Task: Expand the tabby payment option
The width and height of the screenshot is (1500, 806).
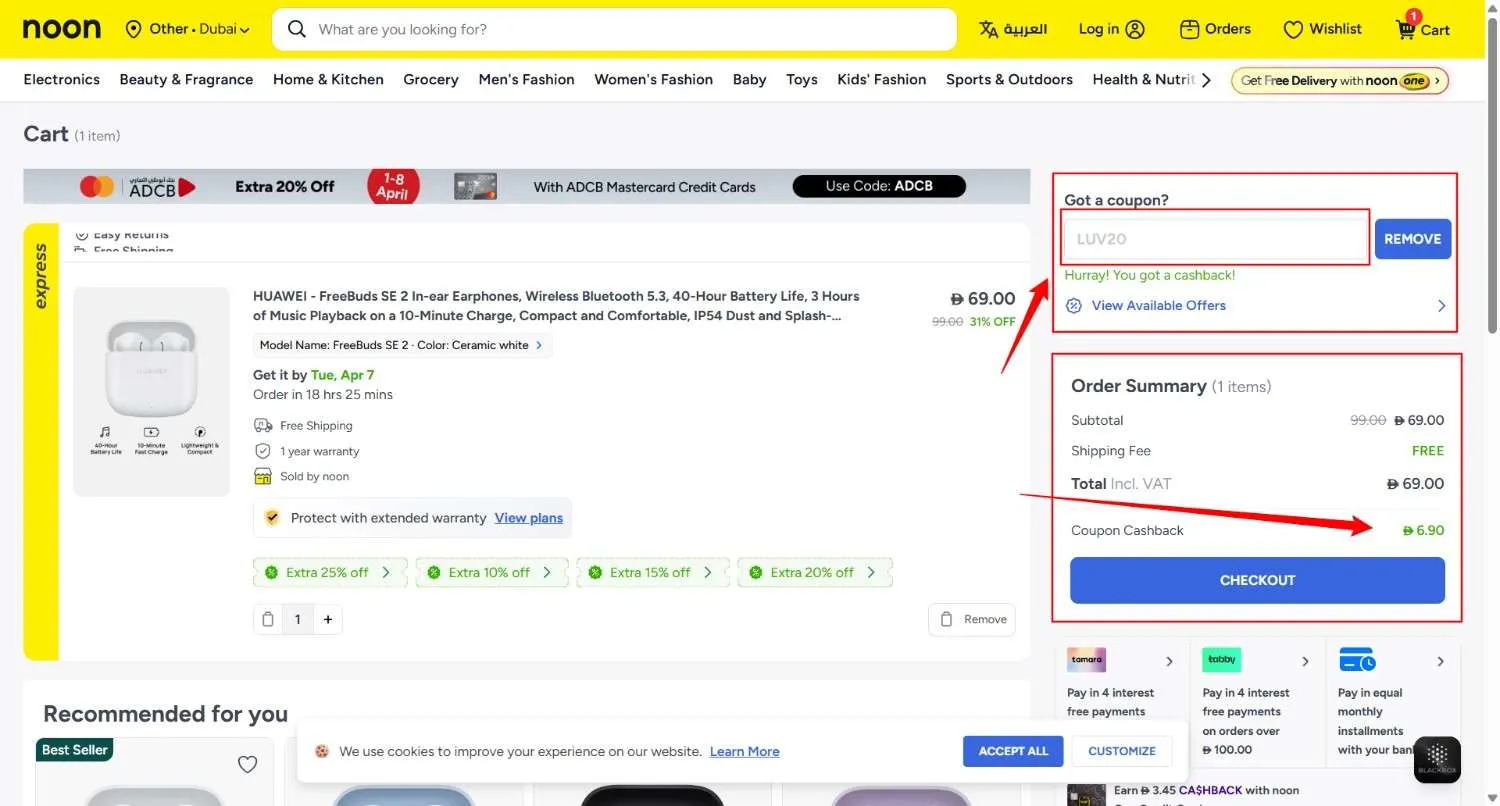Action: click(x=1305, y=661)
